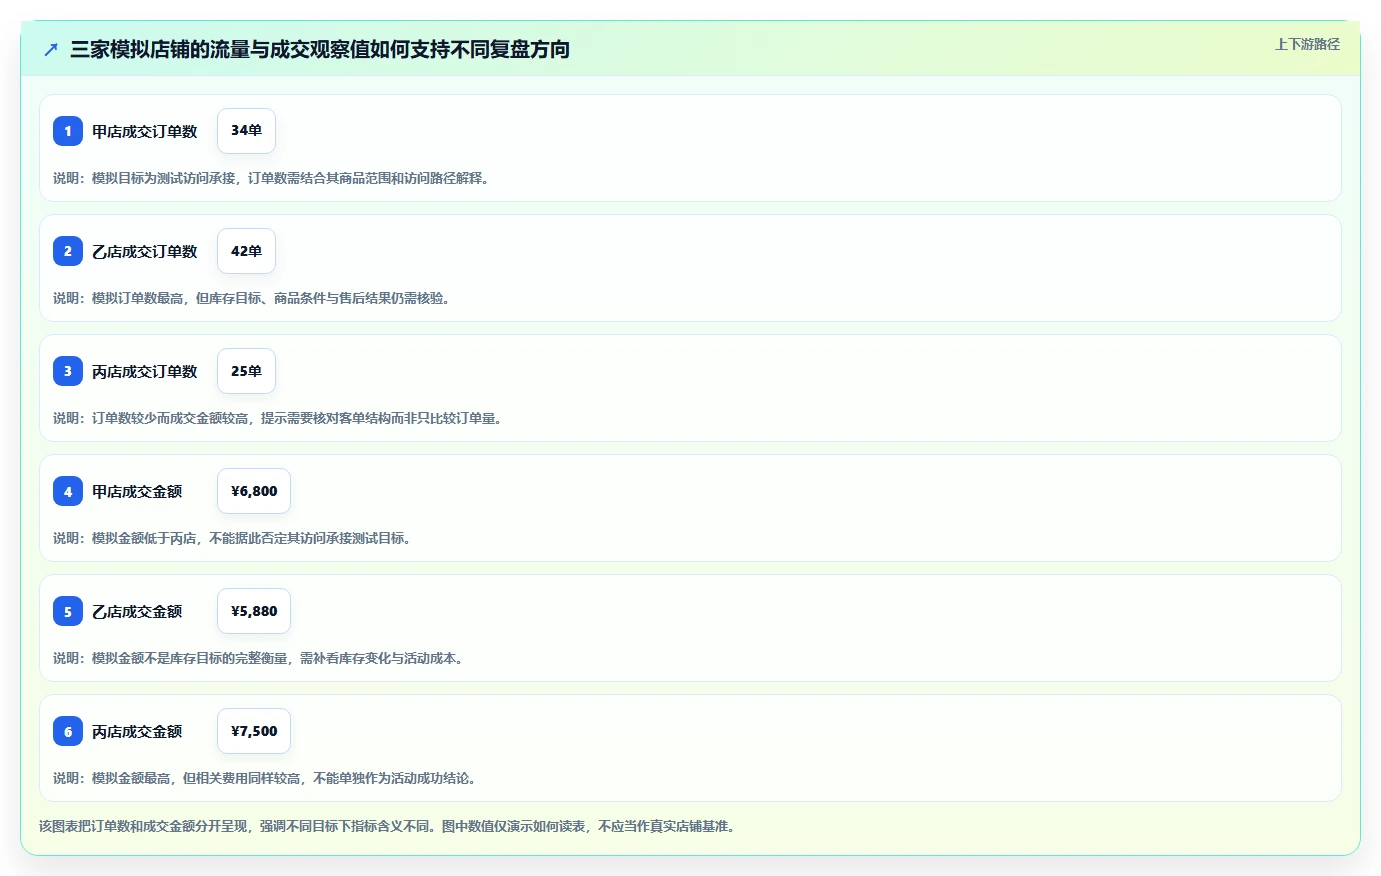Viewport: 1381px width, 876px height.
Task: Select number badge 4 for 甲店成交金额
Action: coord(68,491)
